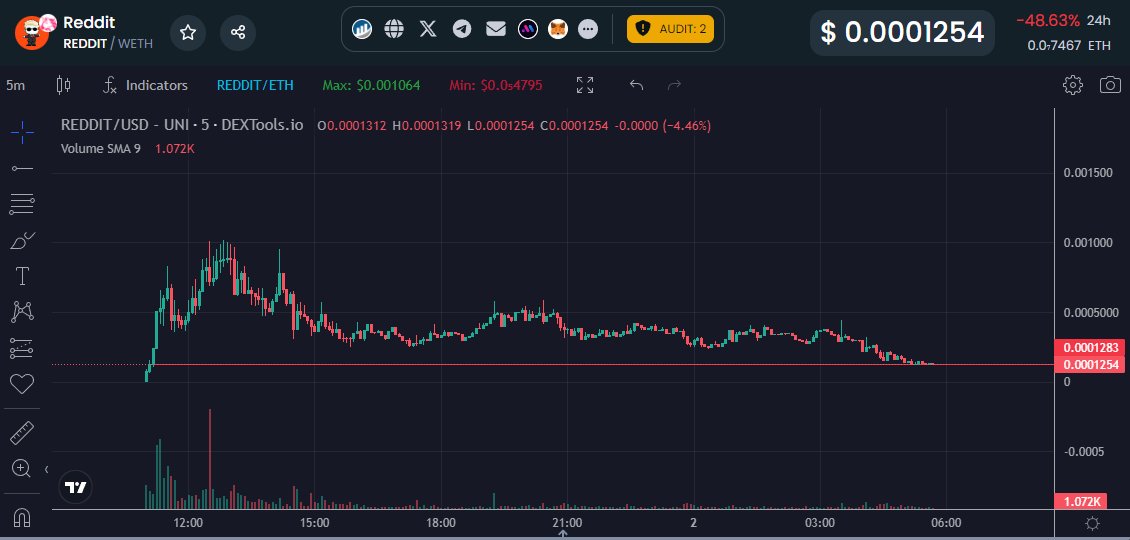Select the brush drawing tool
This screenshot has height=540, width=1130.
(22, 240)
